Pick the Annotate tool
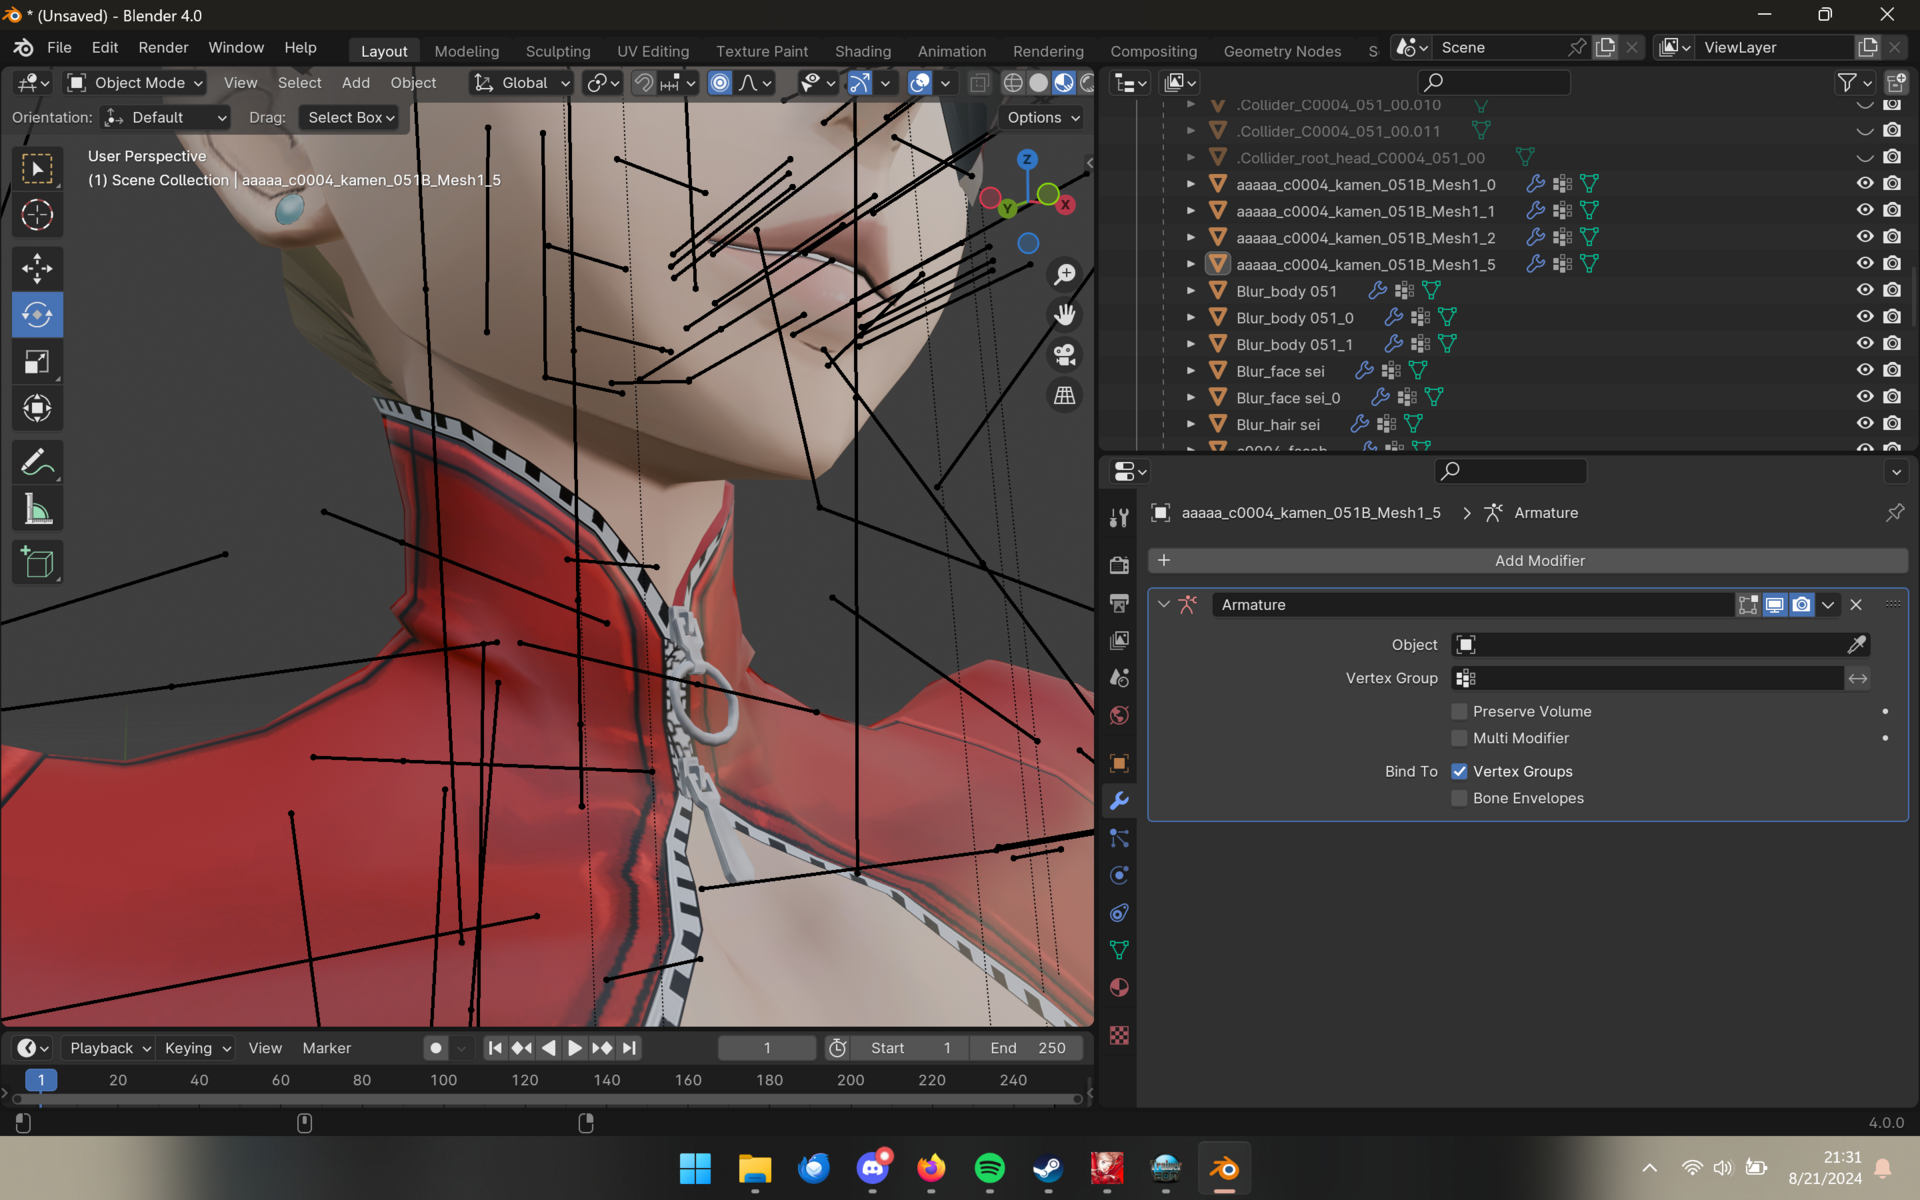This screenshot has width=1920, height=1200. click(37, 462)
